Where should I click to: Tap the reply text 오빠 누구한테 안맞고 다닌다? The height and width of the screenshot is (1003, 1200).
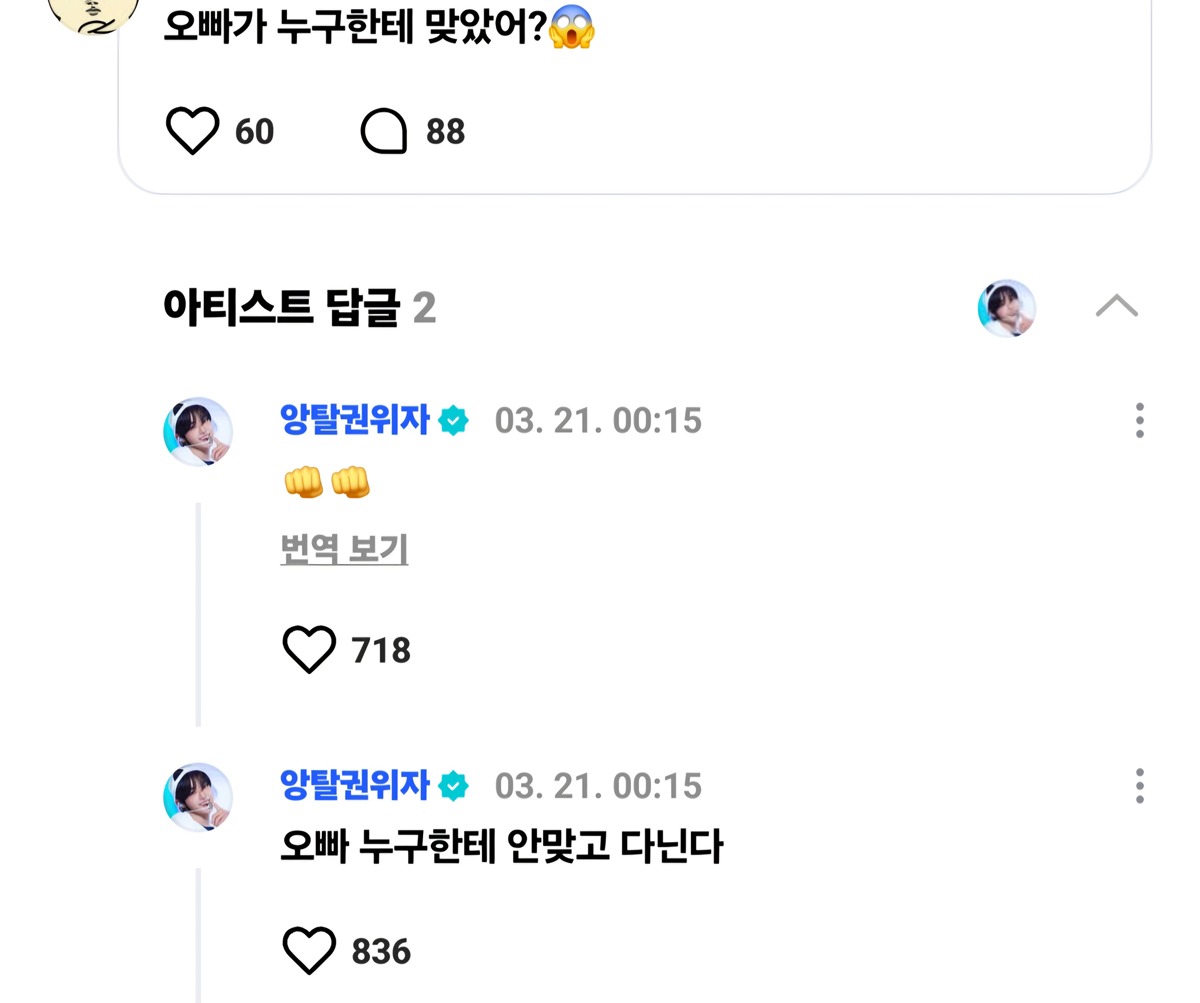click(x=501, y=847)
